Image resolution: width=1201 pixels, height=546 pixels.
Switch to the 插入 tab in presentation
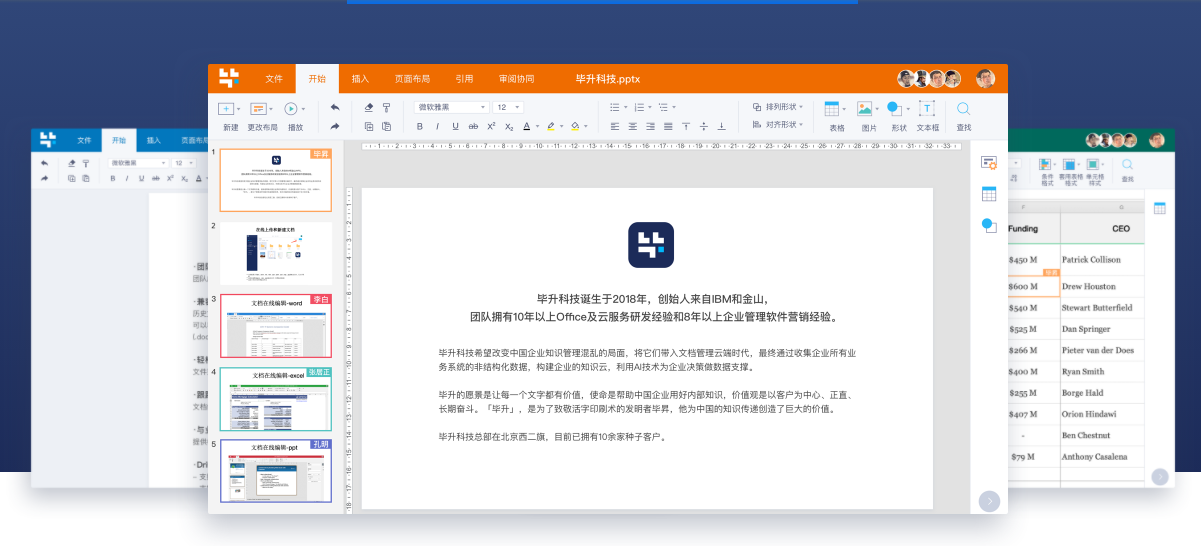click(x=361, y=79)
